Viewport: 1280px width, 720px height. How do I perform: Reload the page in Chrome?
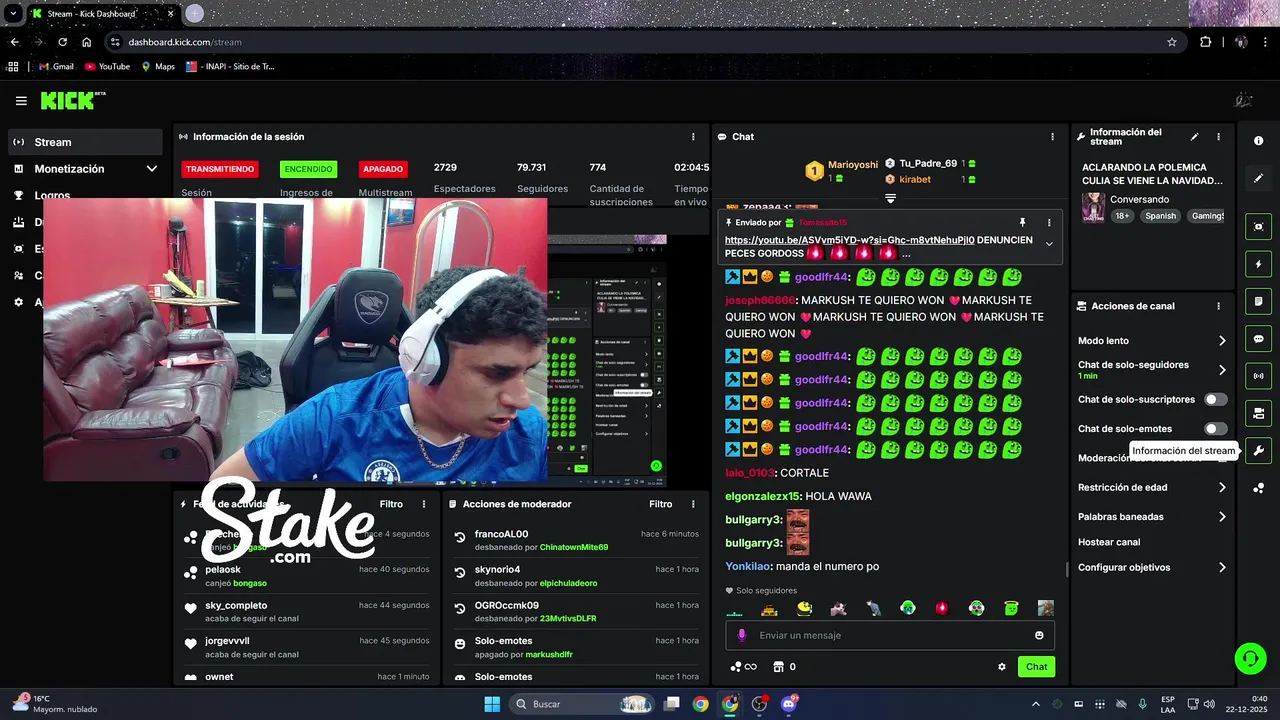pyautogui.click(x=62, y=42)
